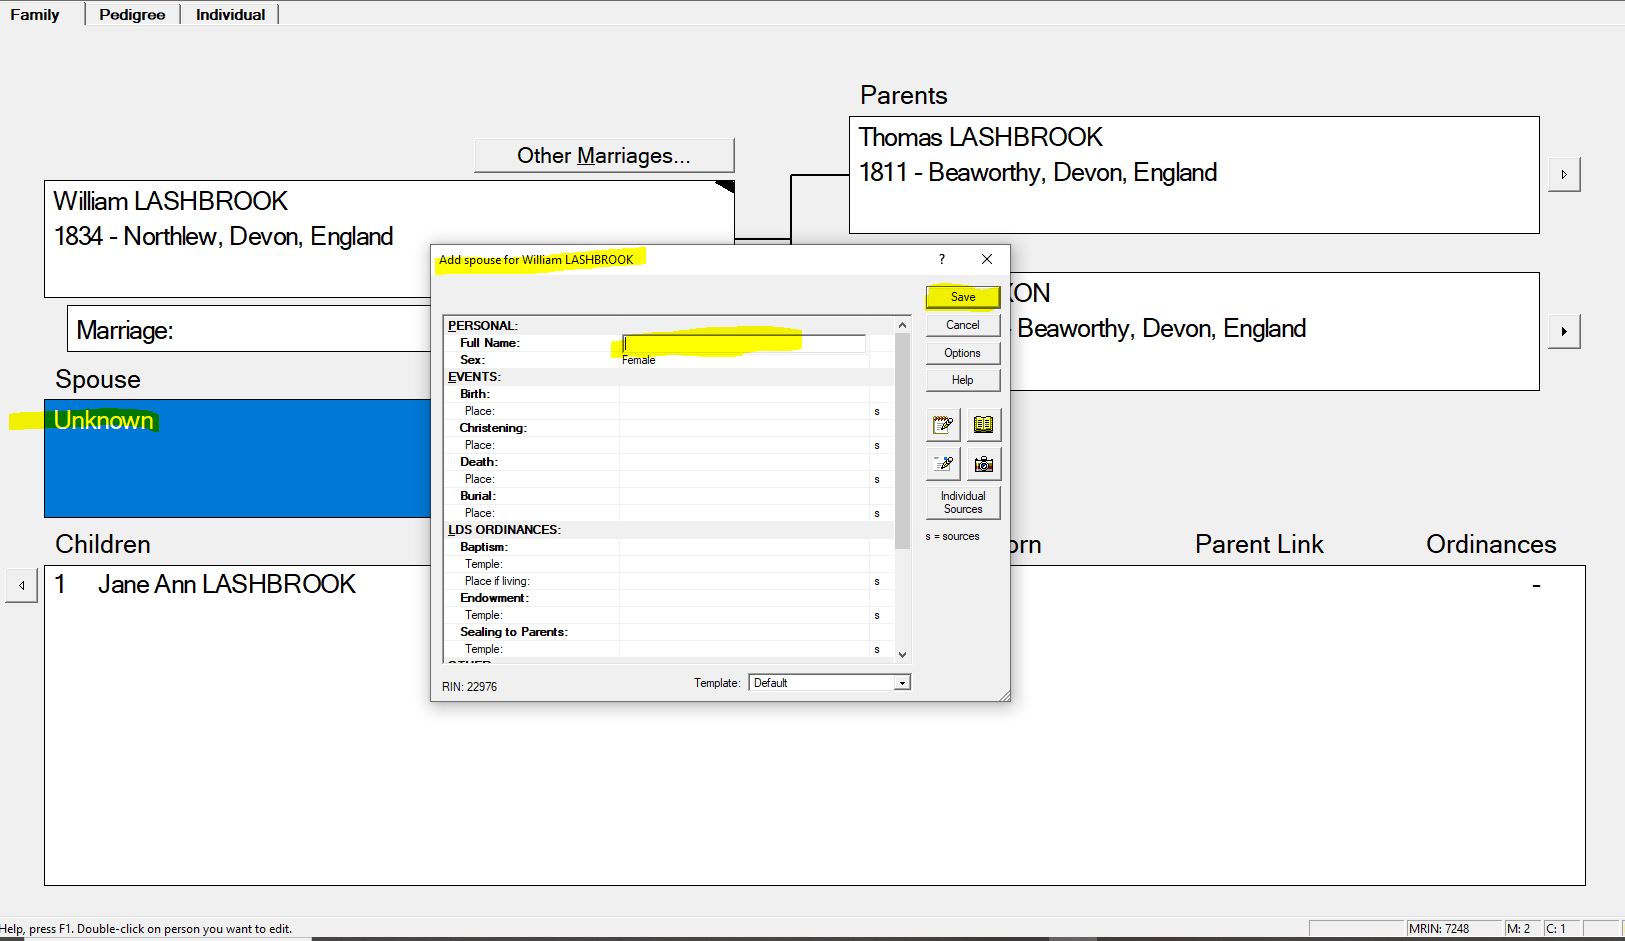Click the 's' source marker for Christening Place
Screen dimensions: 1625x941
click(x=877, y=445)
